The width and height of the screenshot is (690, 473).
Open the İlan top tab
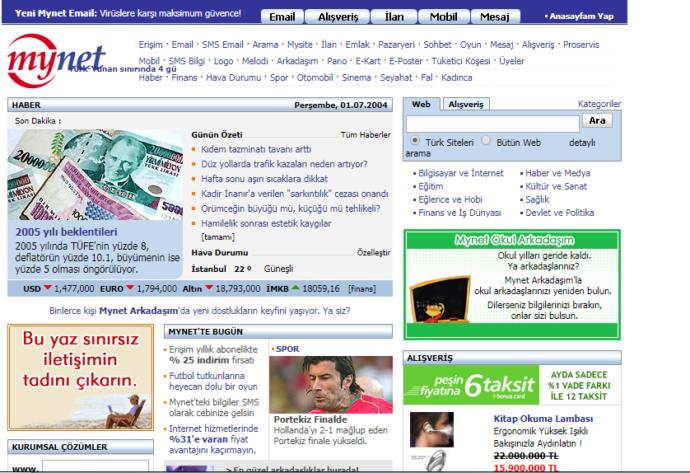pos(394,17)
